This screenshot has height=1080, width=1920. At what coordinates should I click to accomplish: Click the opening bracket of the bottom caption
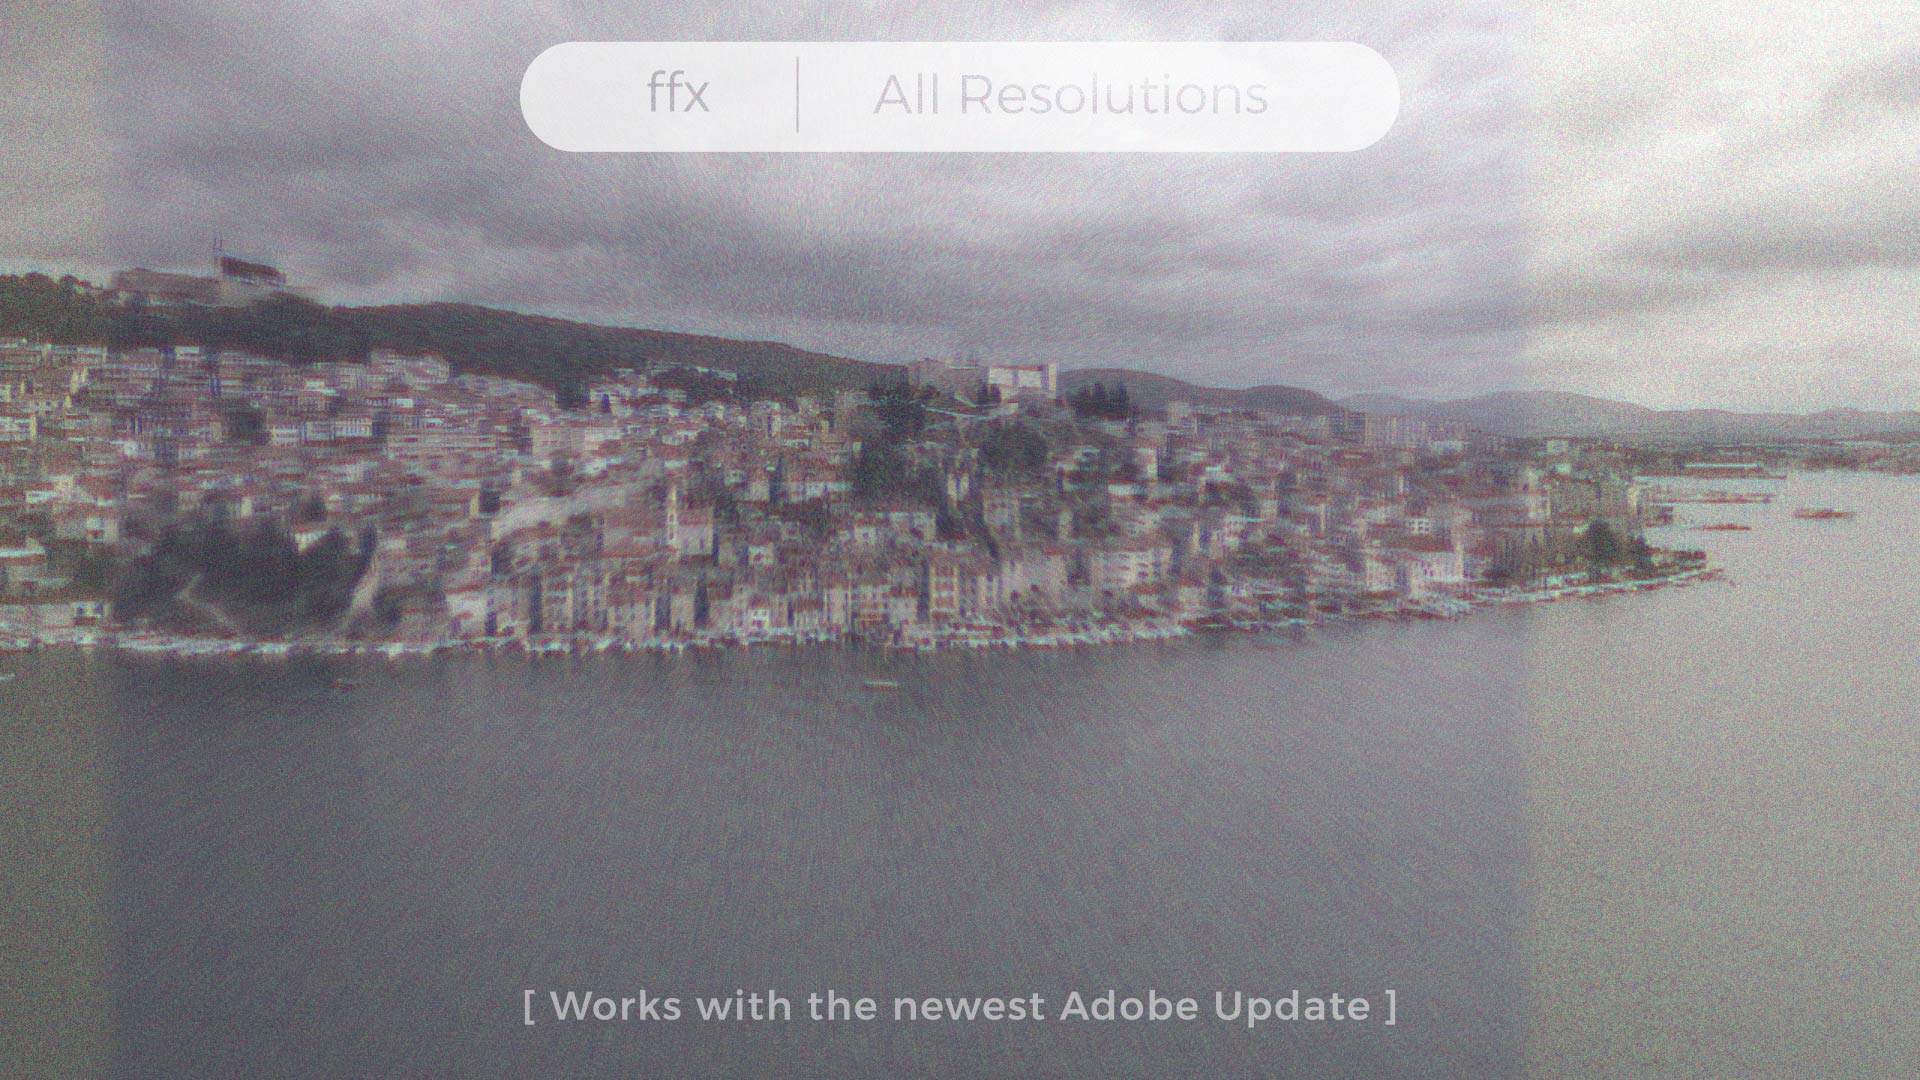529,1006
